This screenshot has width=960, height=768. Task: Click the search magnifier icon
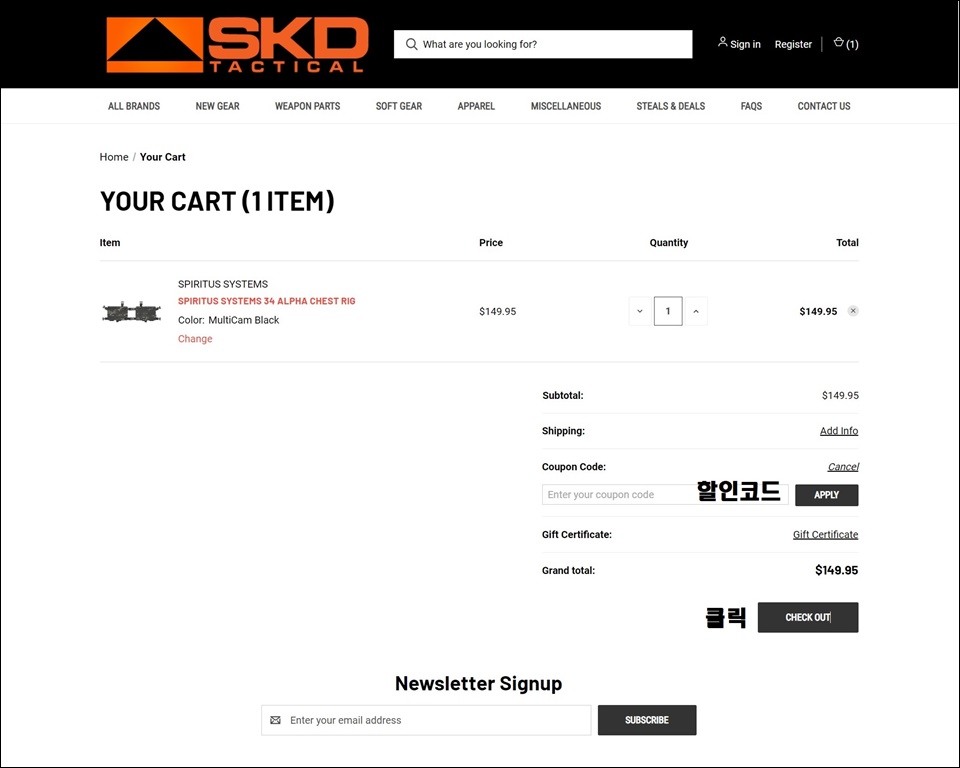pos(411,44)
